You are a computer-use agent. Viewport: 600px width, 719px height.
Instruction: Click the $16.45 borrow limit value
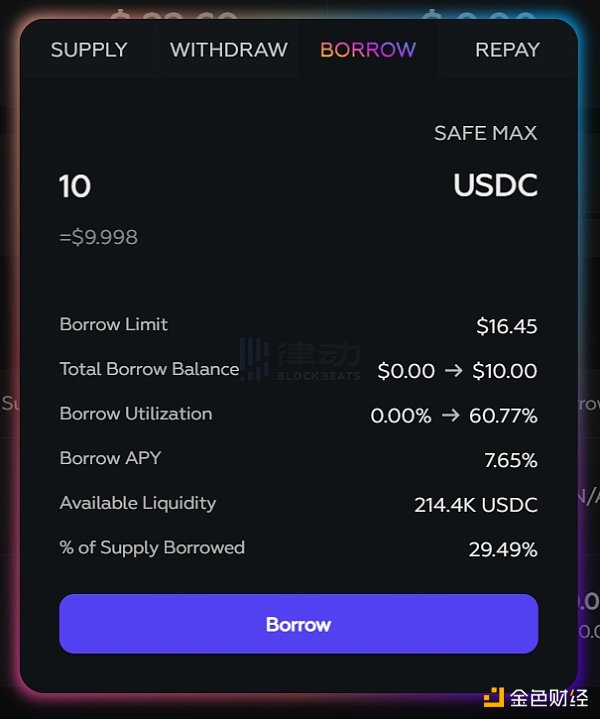click(x=507, y=326)
